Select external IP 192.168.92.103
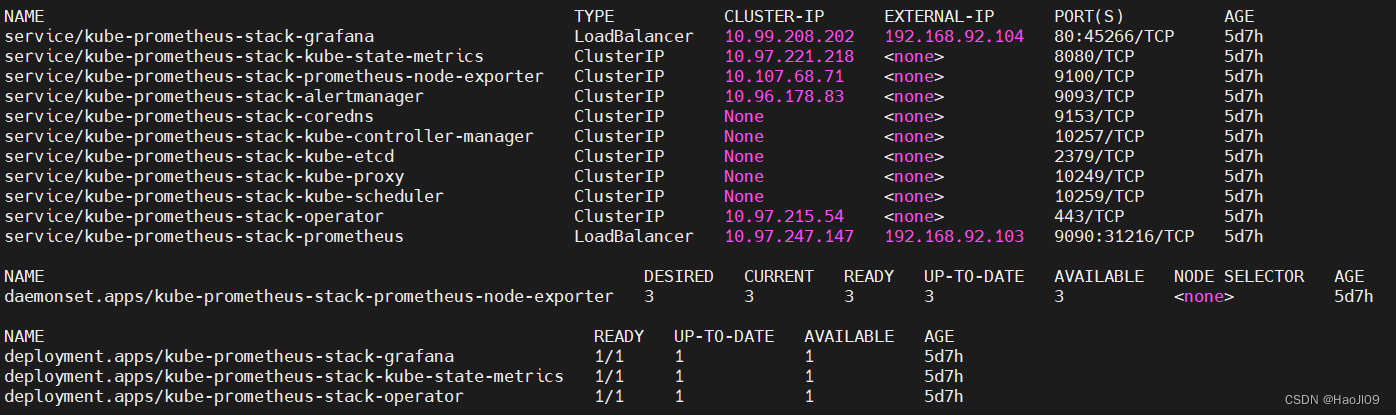The height and width of the screenshot is (415, 1396). coord(954,236)
